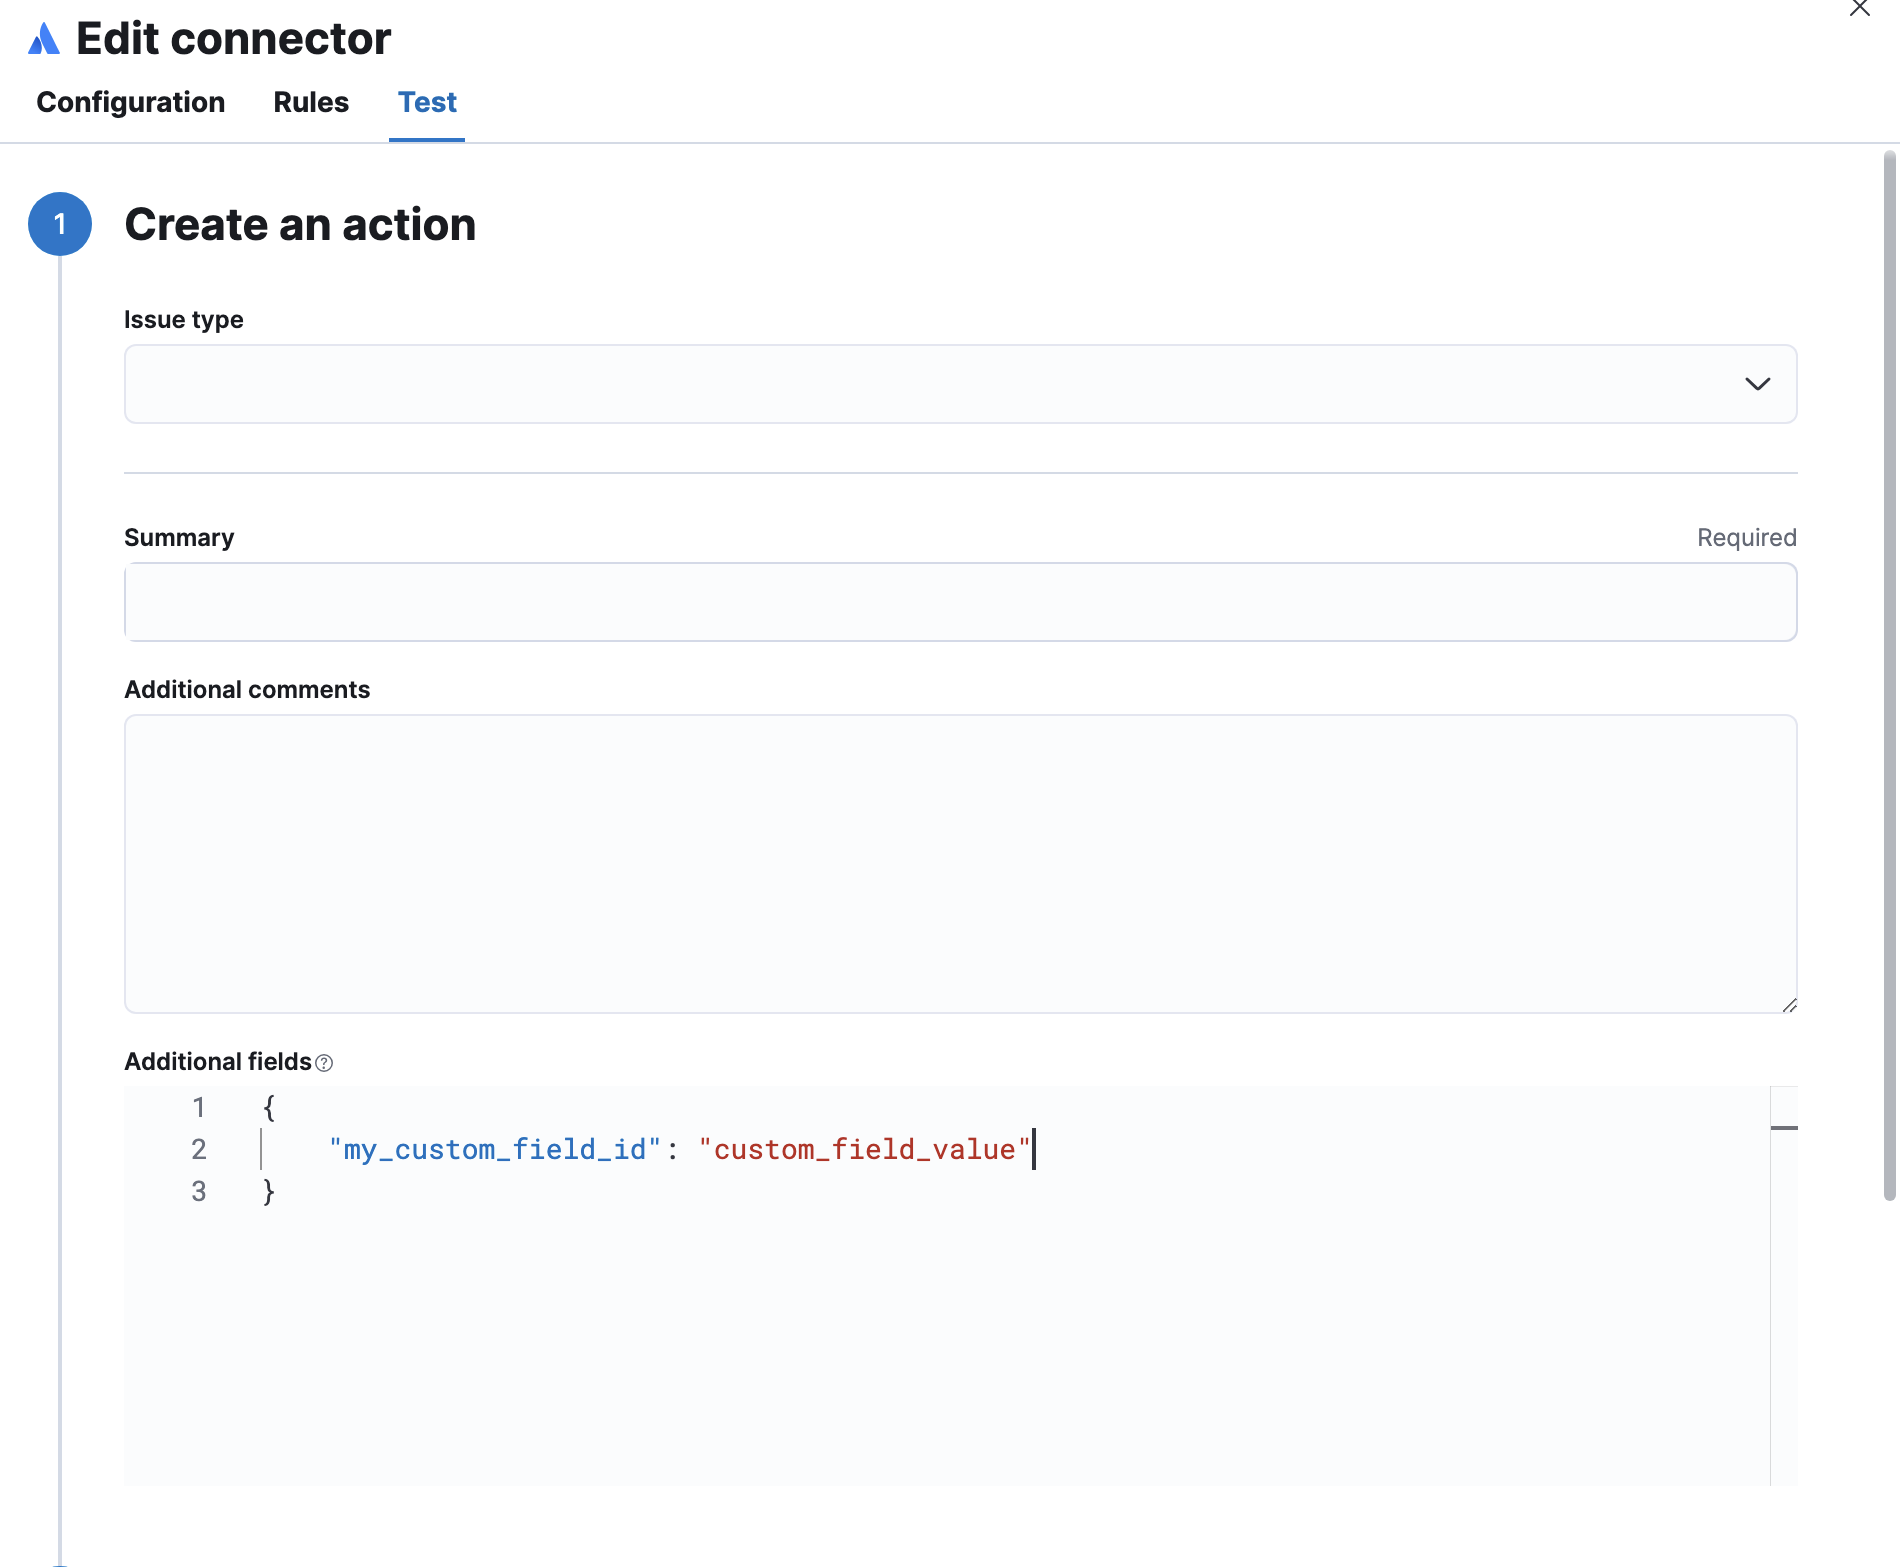Viewport: 1900px width, 1567px height.
Task: Click the comments textarea resize handle
Action: 1789,1007
